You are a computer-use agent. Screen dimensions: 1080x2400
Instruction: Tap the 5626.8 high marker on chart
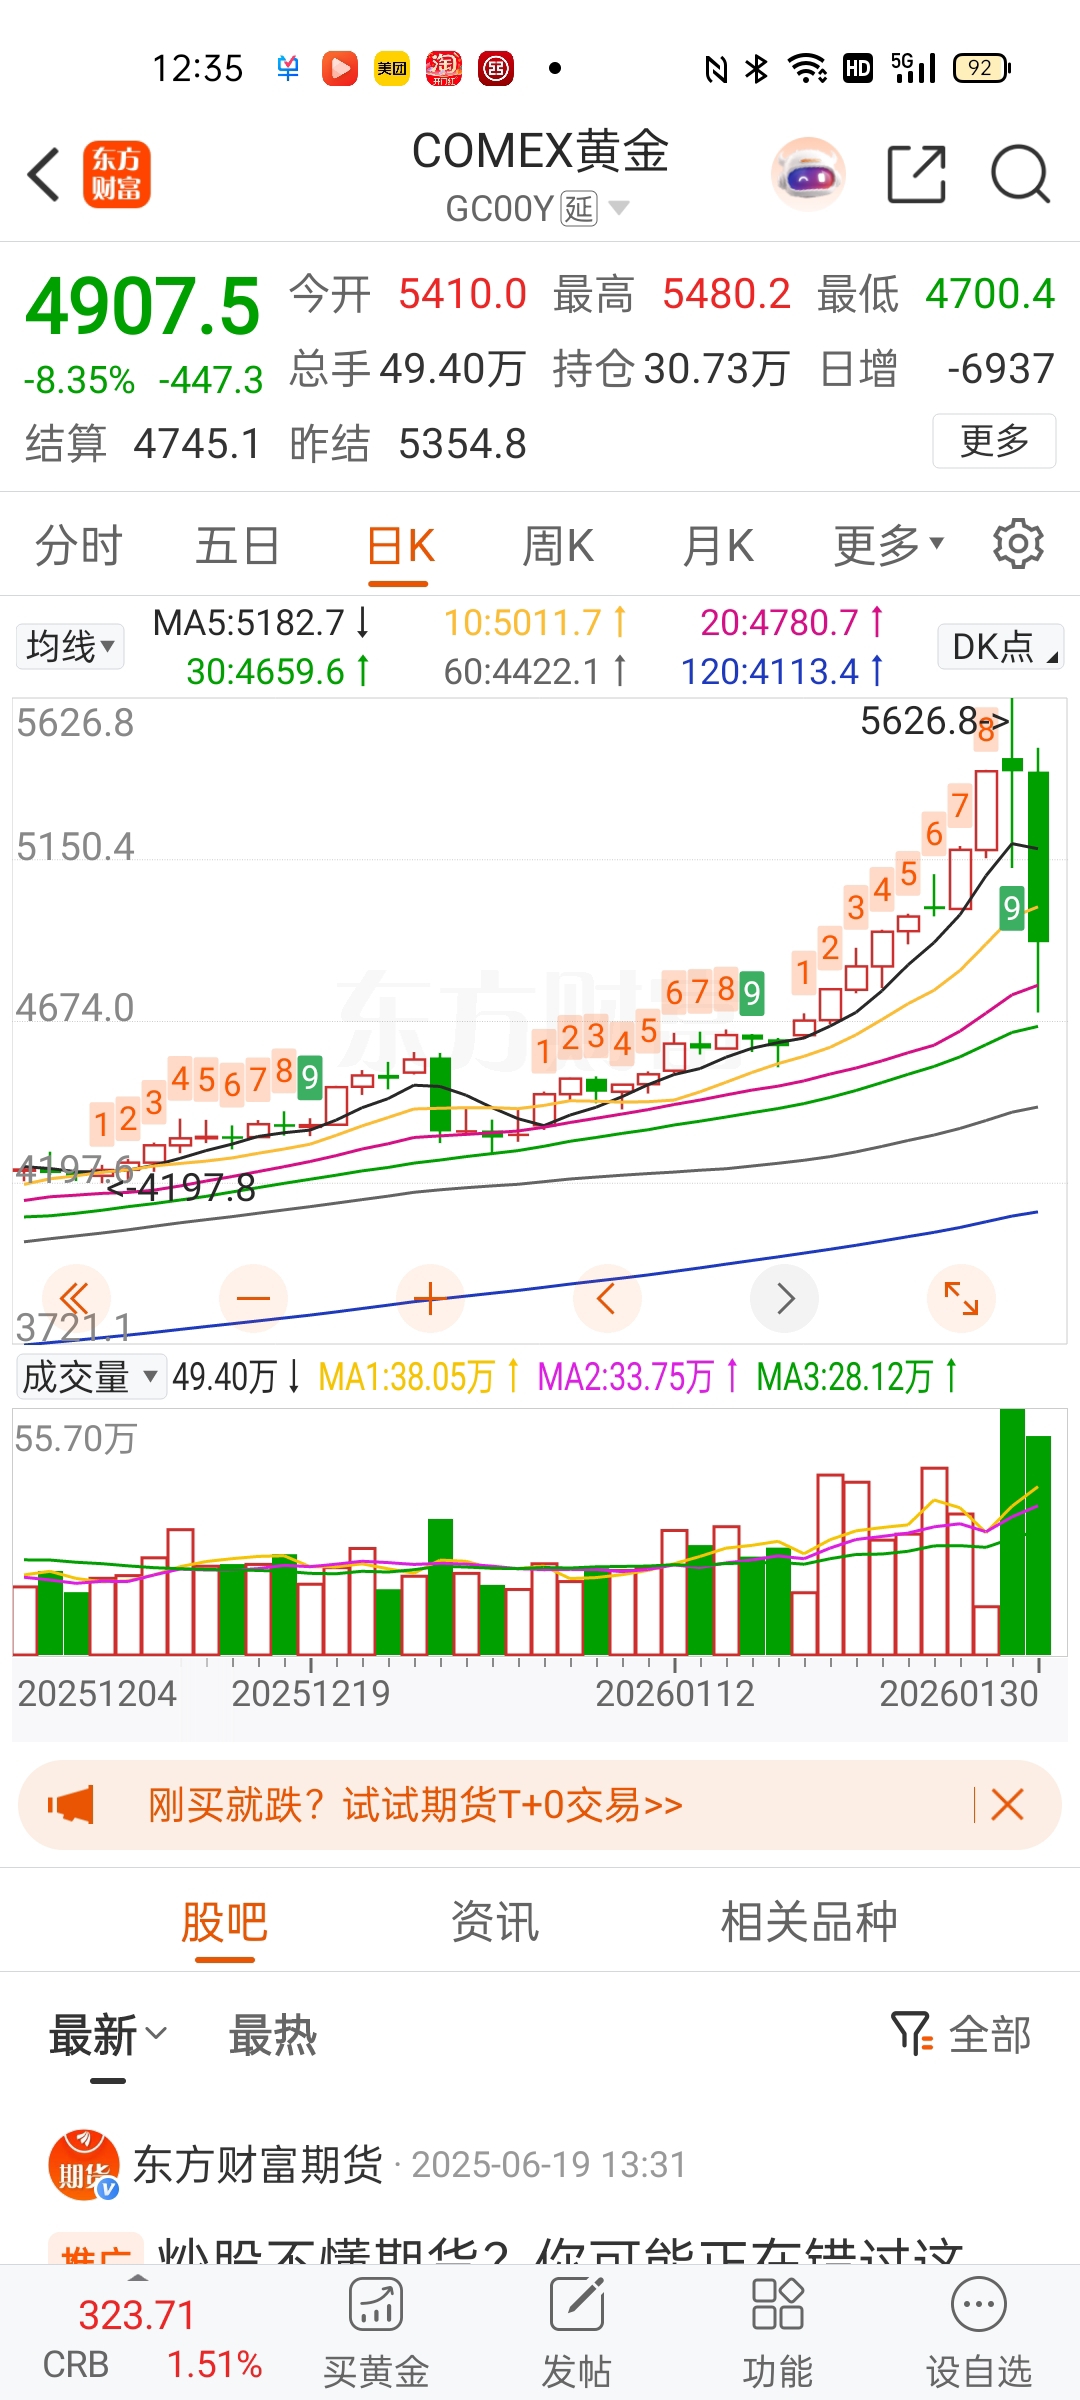934,721
